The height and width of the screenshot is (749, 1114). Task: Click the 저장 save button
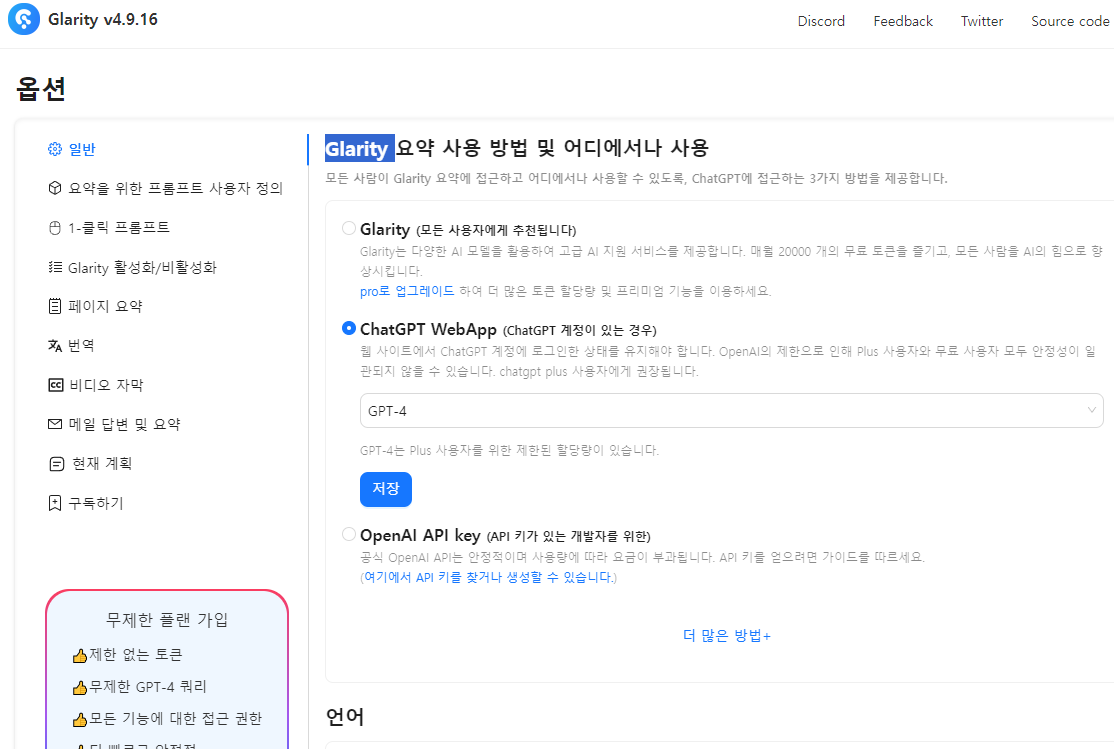tap(386, 489)
